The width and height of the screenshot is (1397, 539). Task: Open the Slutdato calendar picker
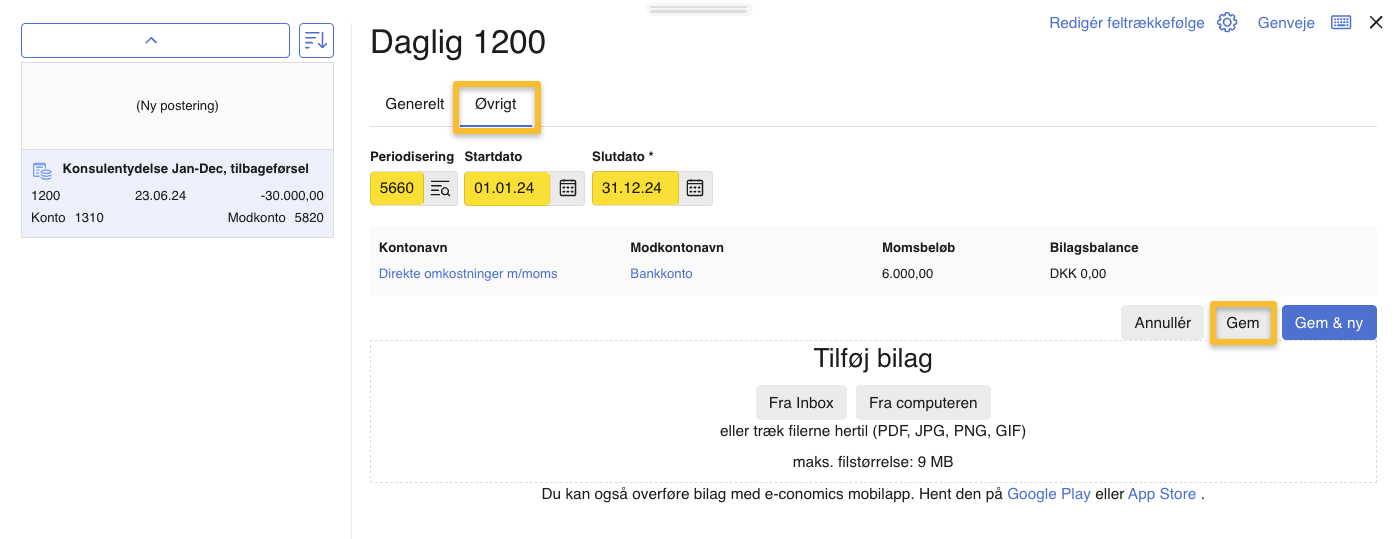[695, 188]
